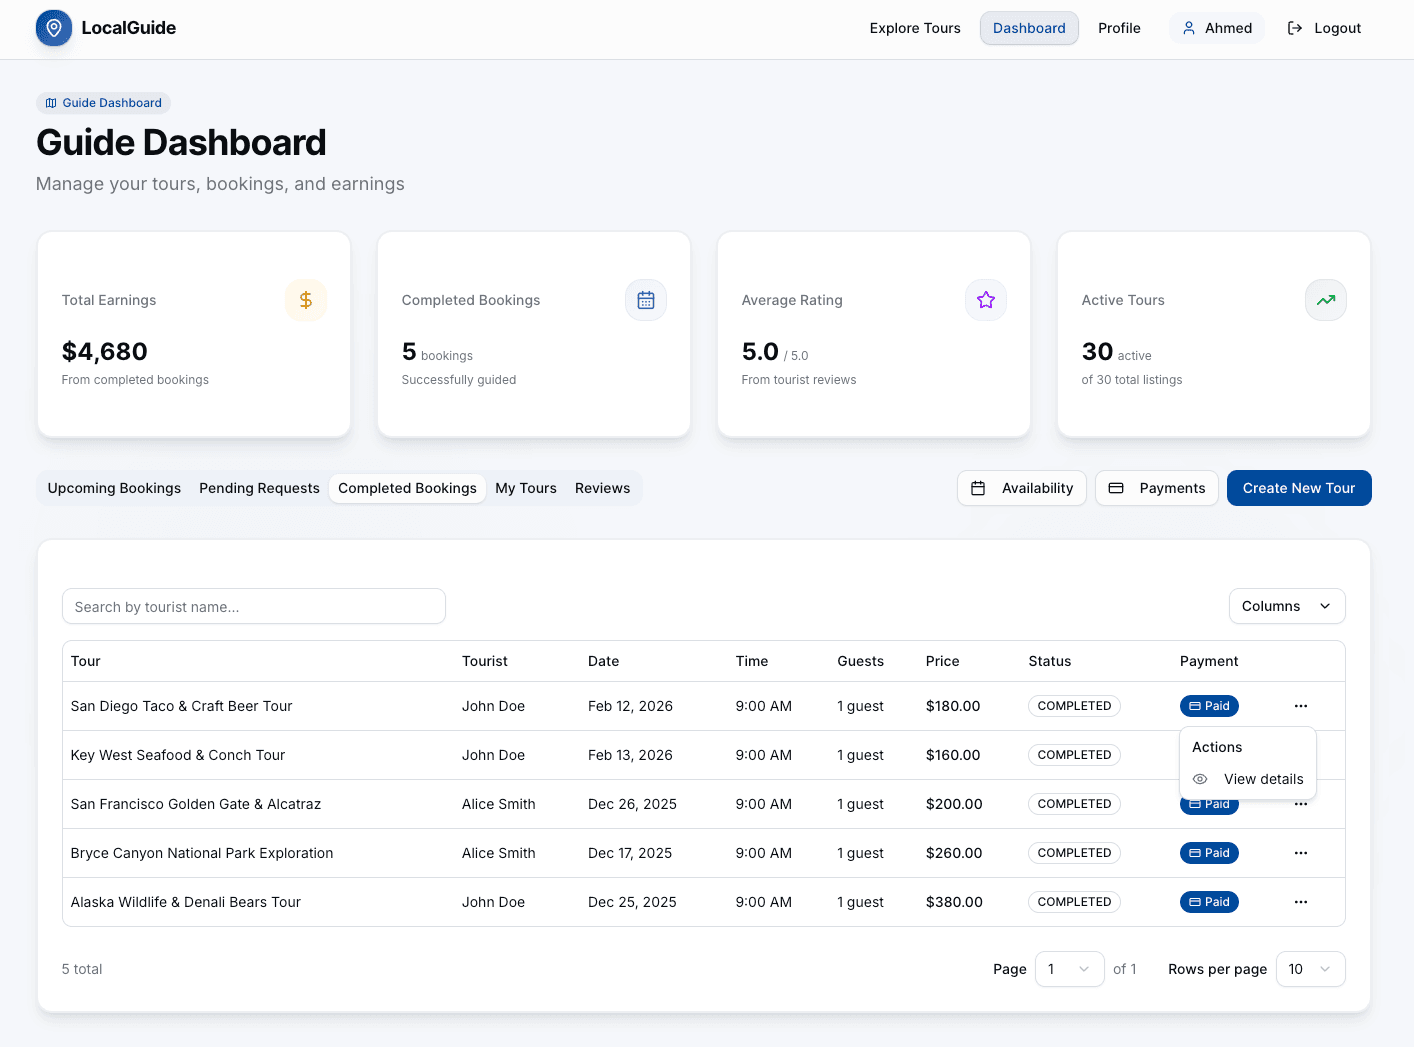The image size is (1414, 1047).
Task: Click the eye icon next to View details
Action: 1199,778
